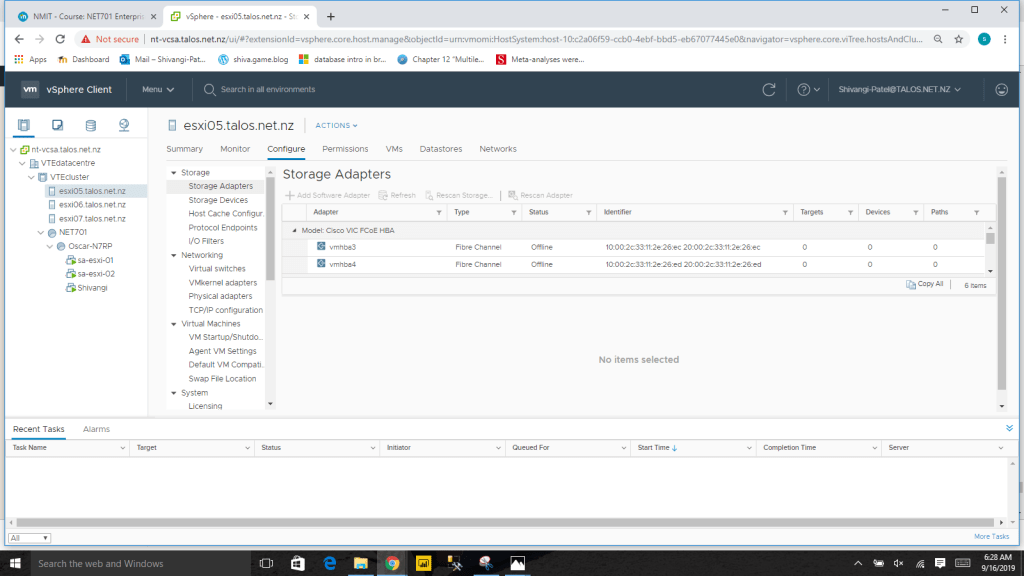
Task: Collapse the Networking section in Configure list
Action: (174, 255)
